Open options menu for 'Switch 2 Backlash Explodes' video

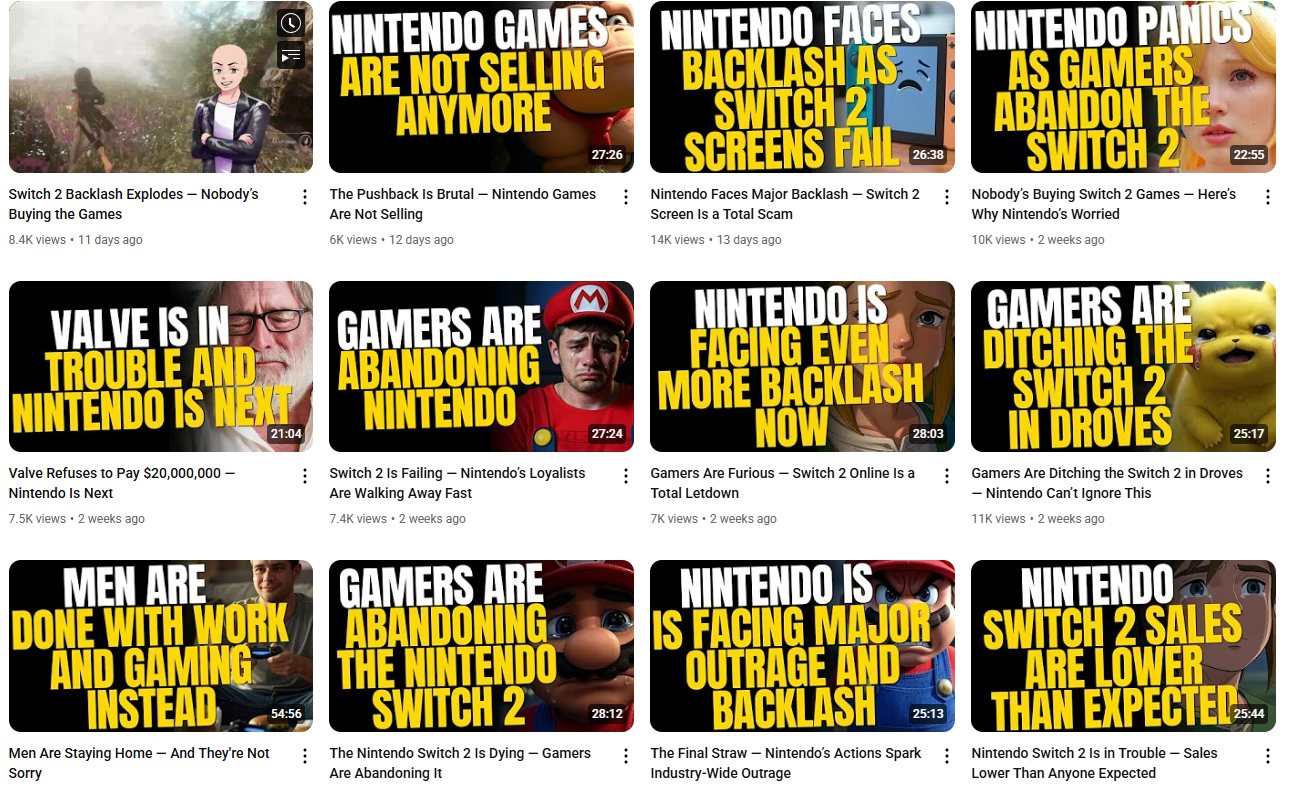pyautogui.click(x=305, y=197)
